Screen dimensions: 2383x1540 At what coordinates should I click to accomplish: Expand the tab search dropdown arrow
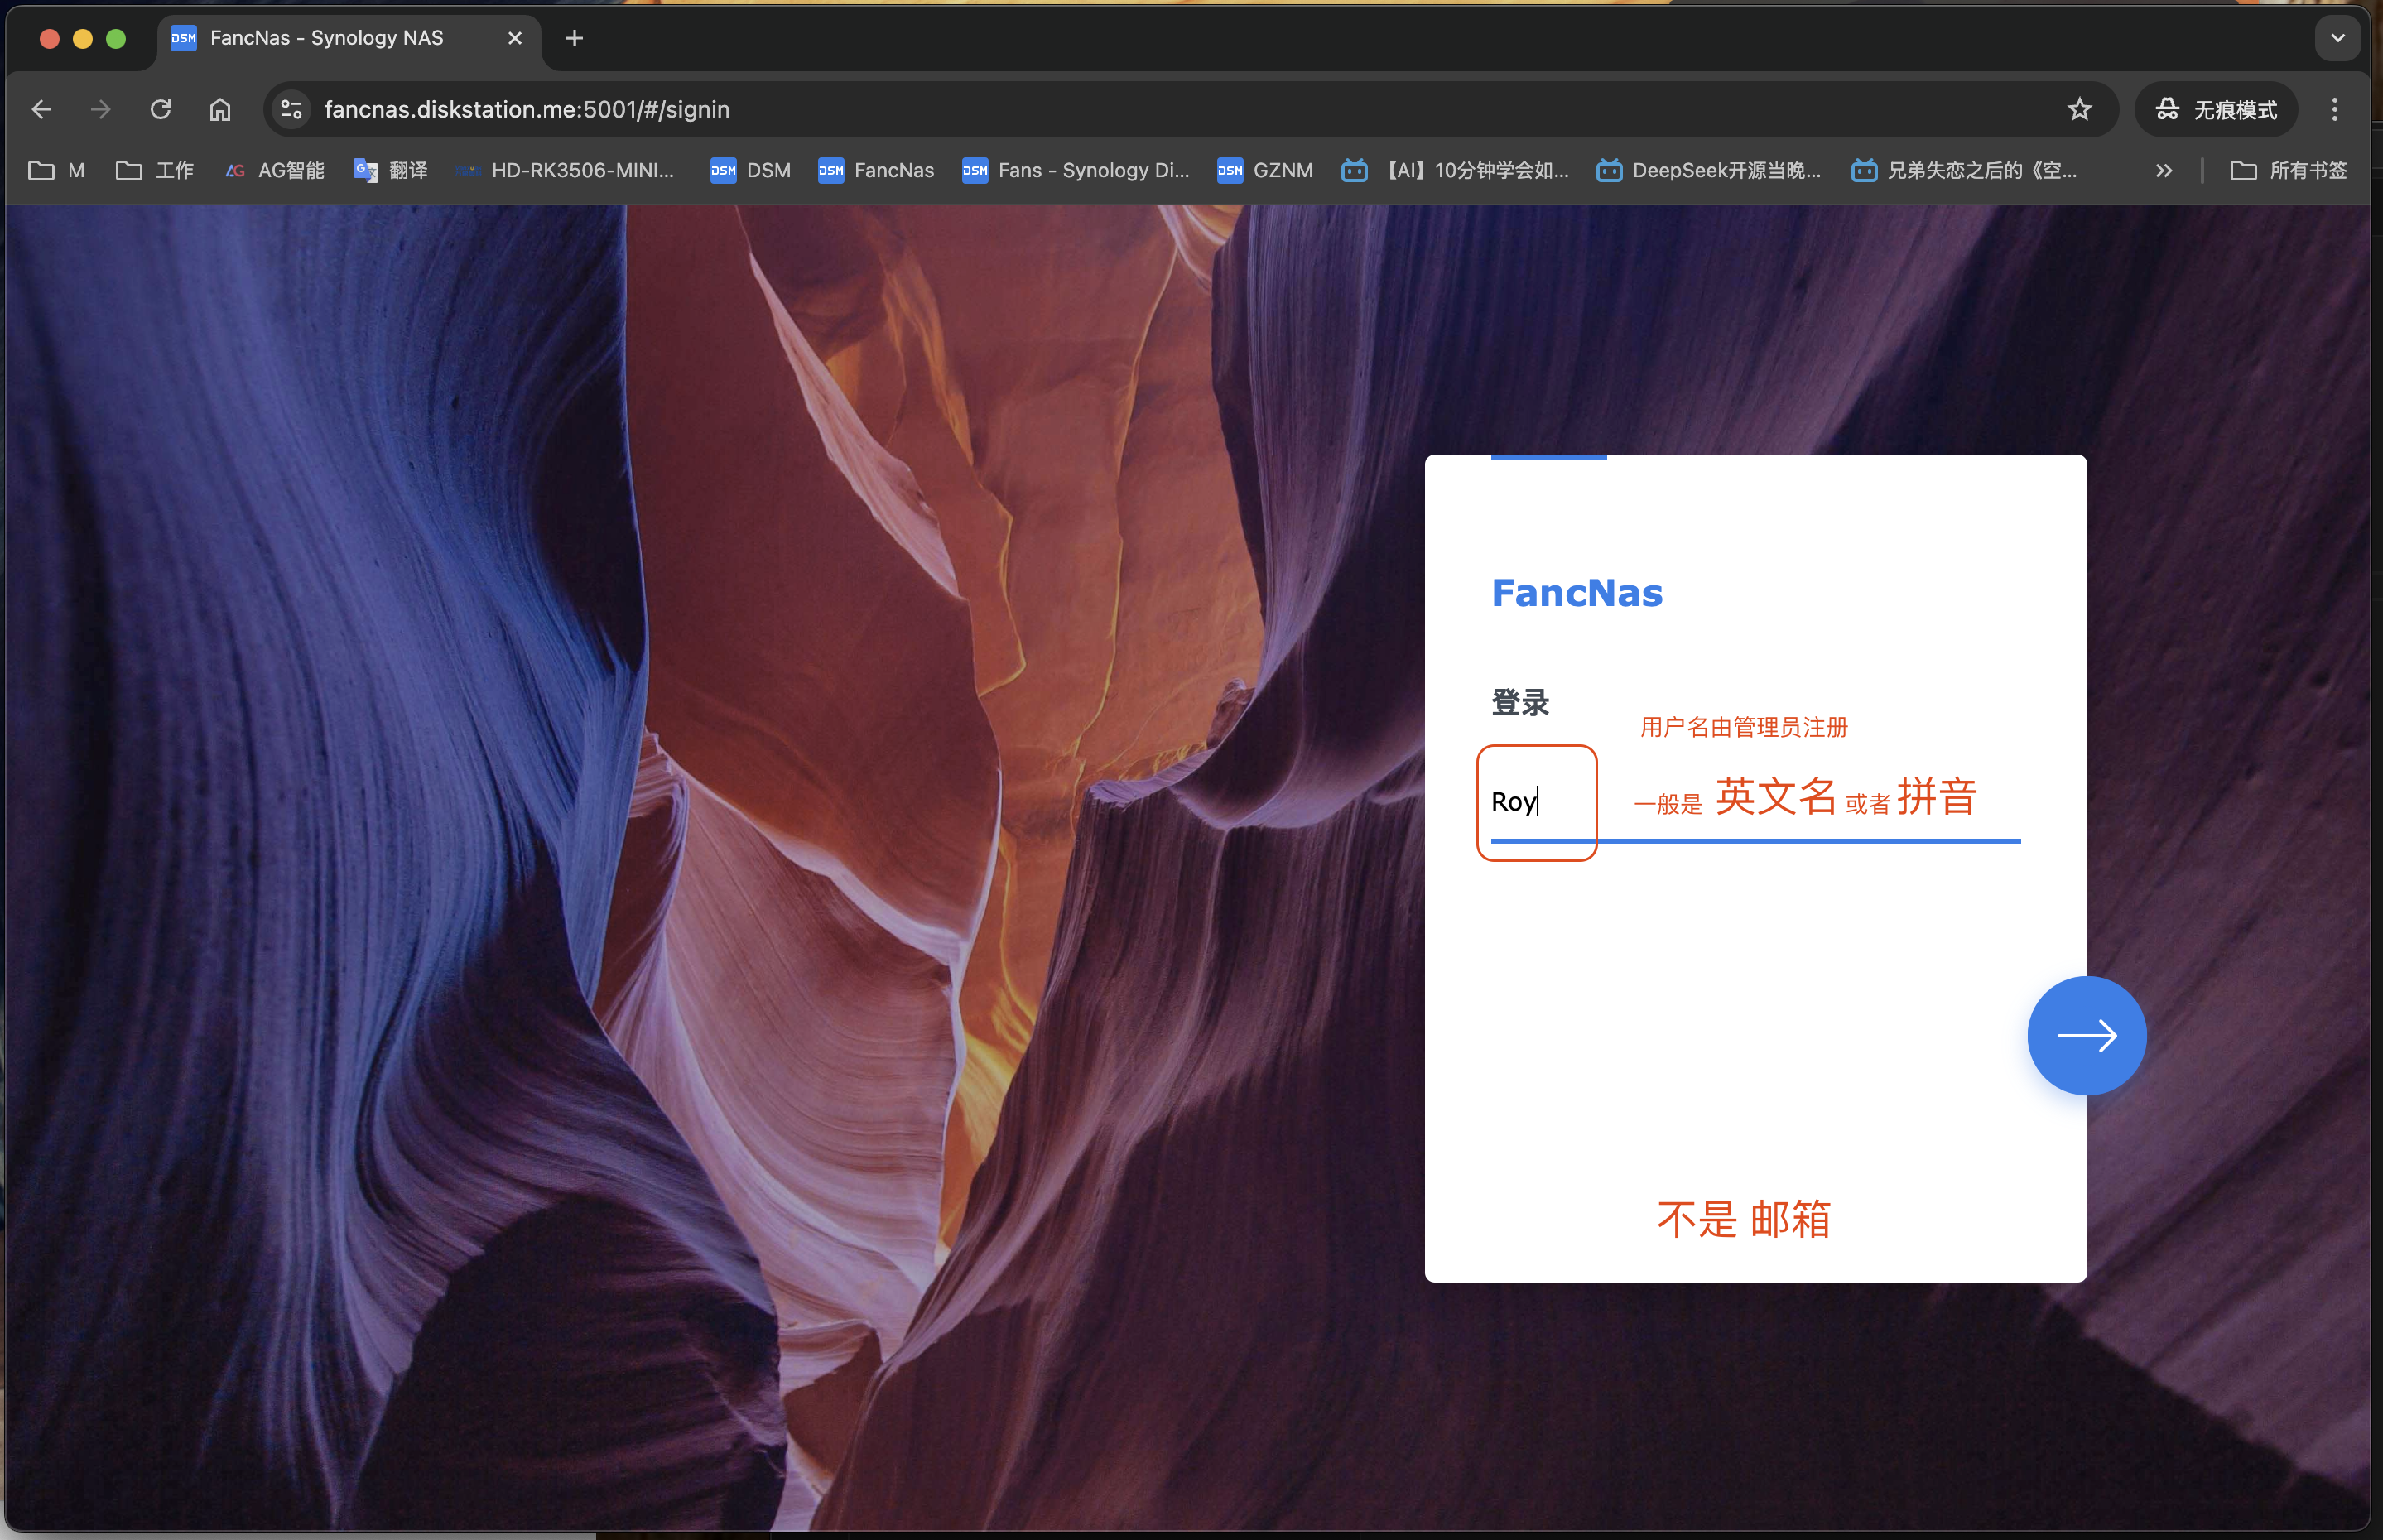coord(2338,38)
